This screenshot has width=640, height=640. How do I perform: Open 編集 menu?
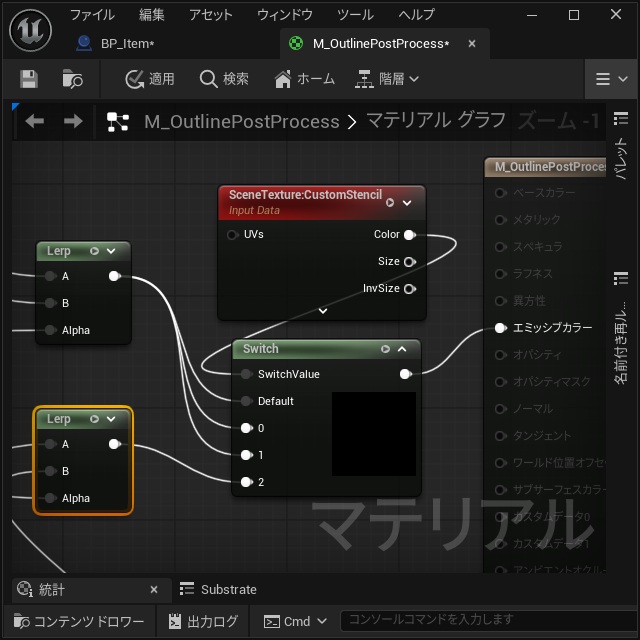[151, 15]
